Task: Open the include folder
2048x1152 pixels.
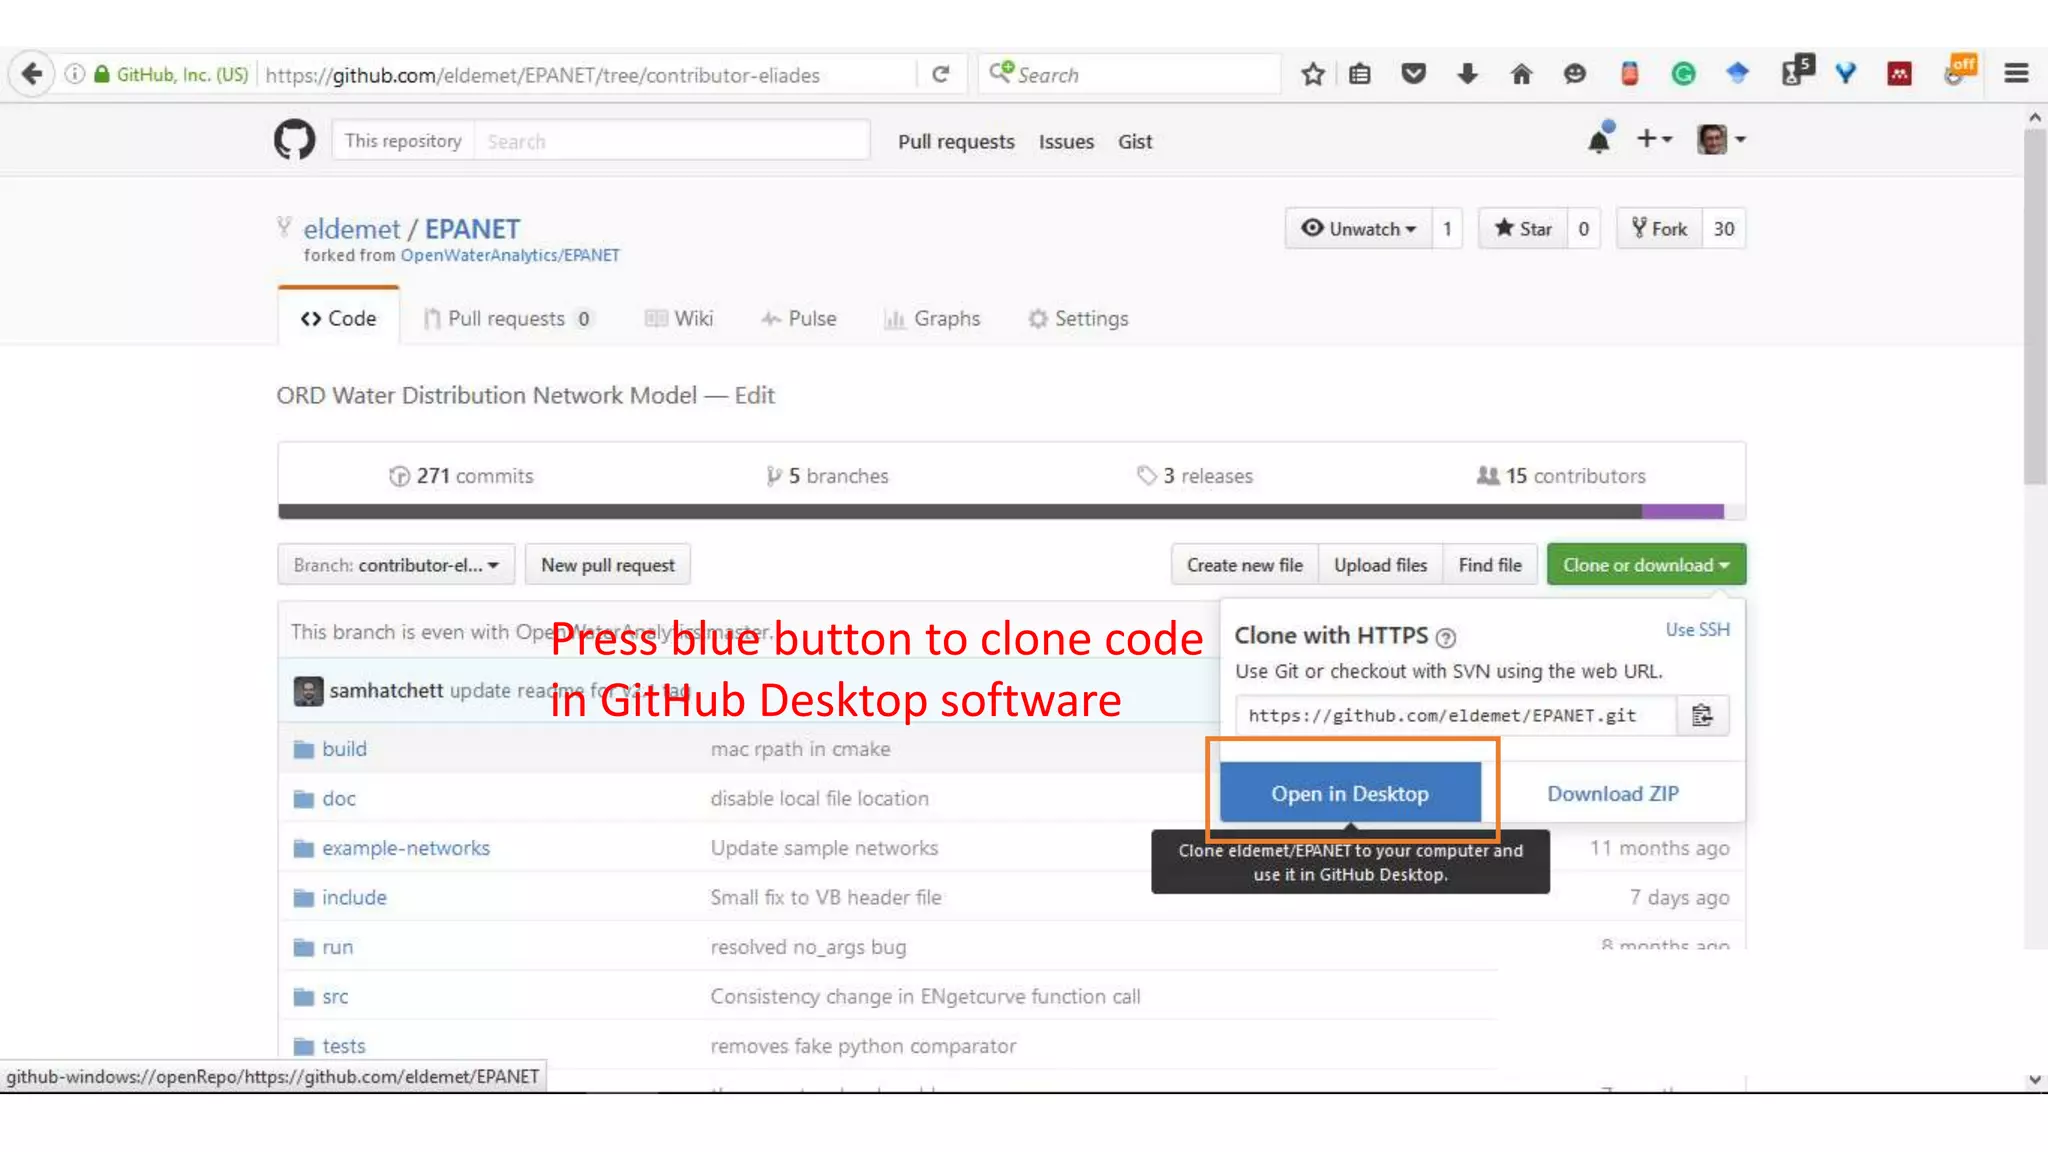Action: [354, 897]
